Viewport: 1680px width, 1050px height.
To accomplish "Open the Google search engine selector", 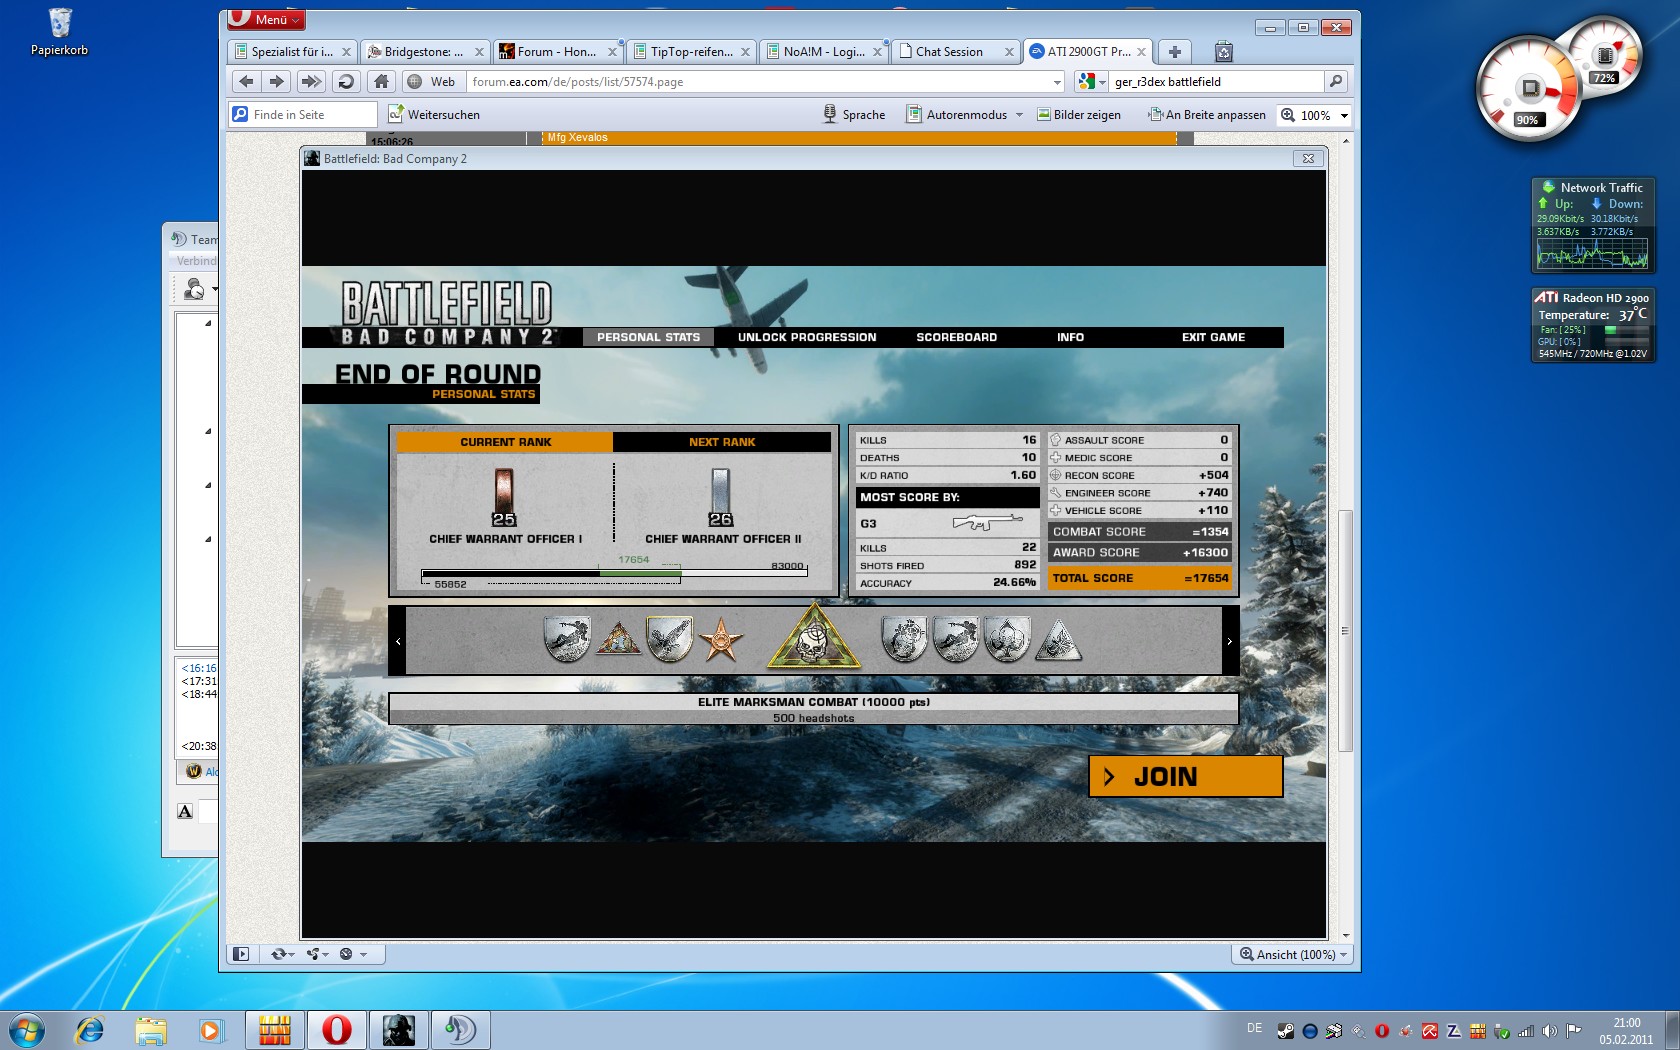I will pyautogui.click(x=1093, y=82).
